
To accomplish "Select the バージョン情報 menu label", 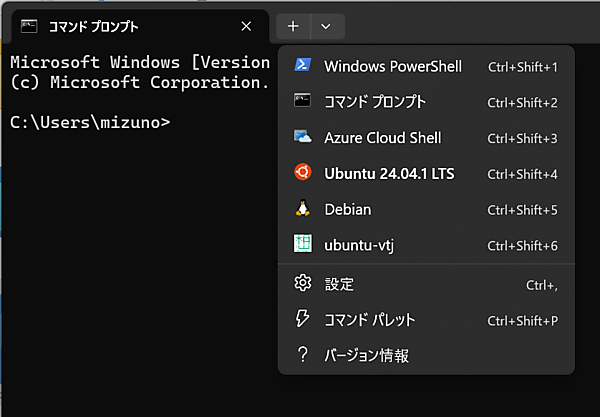I will [366, 355].
